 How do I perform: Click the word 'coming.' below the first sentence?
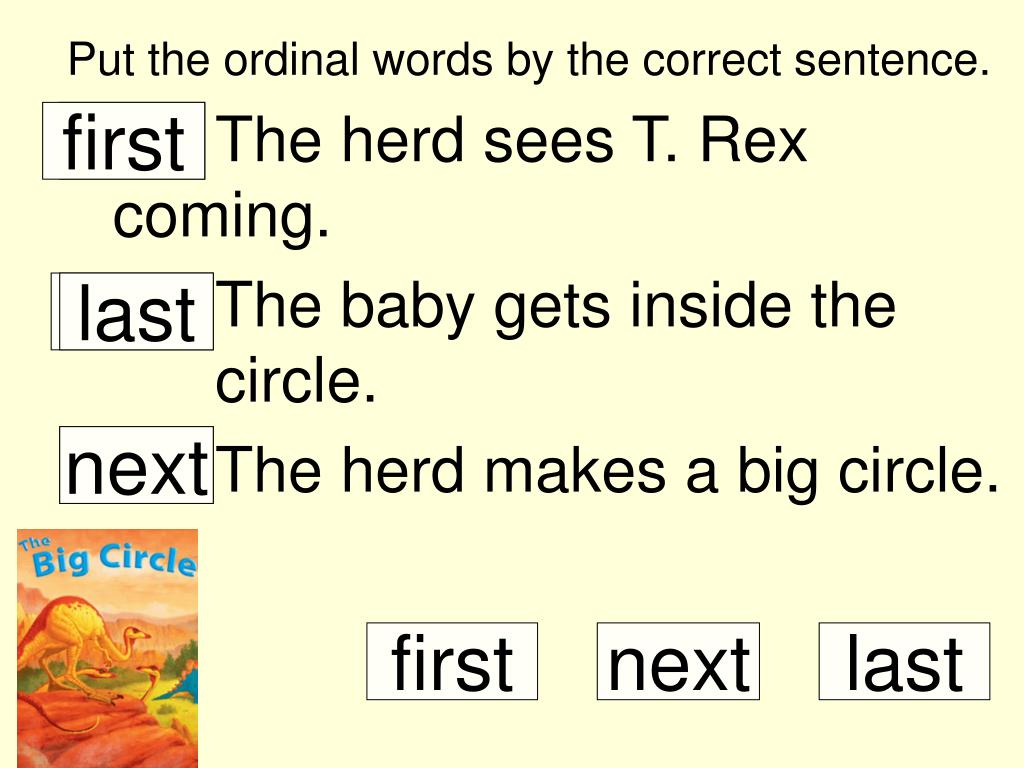point(221,217)
